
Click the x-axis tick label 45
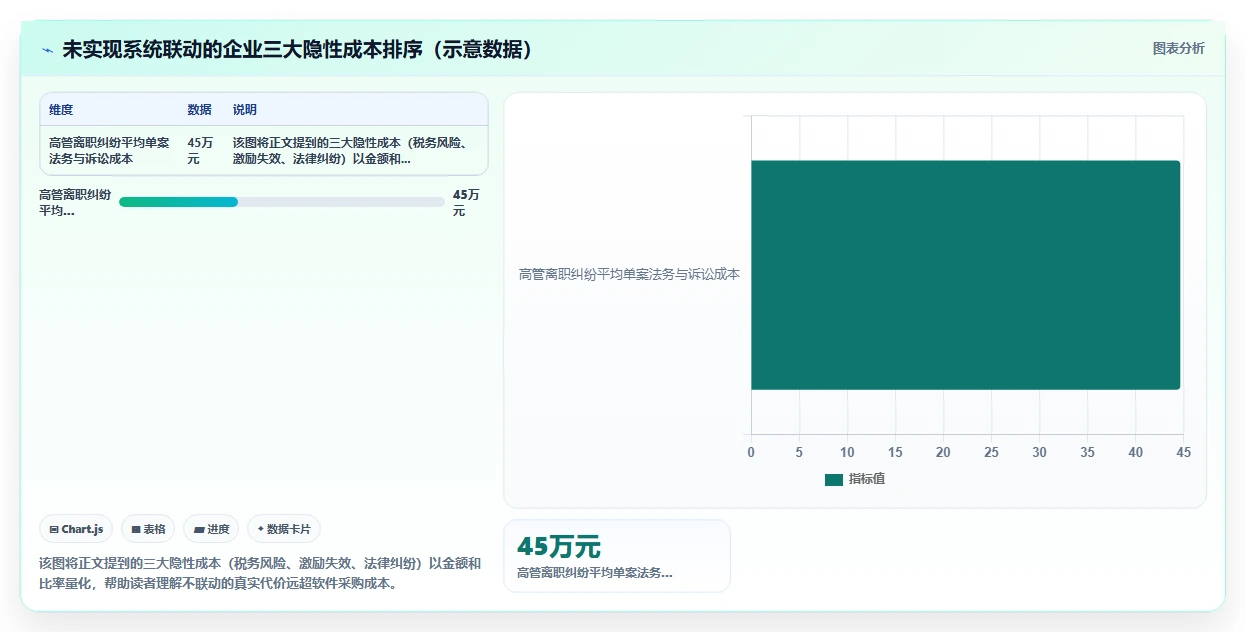point(1183,453)
